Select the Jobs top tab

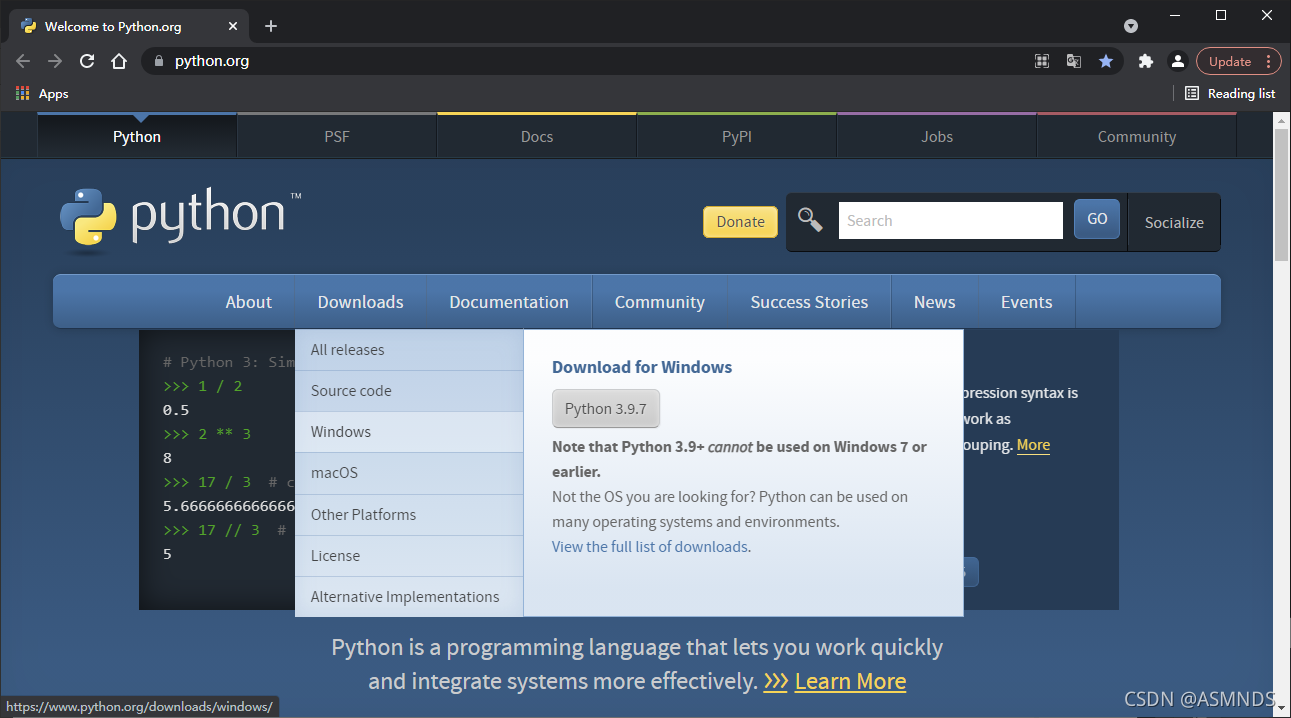[937, 136]
